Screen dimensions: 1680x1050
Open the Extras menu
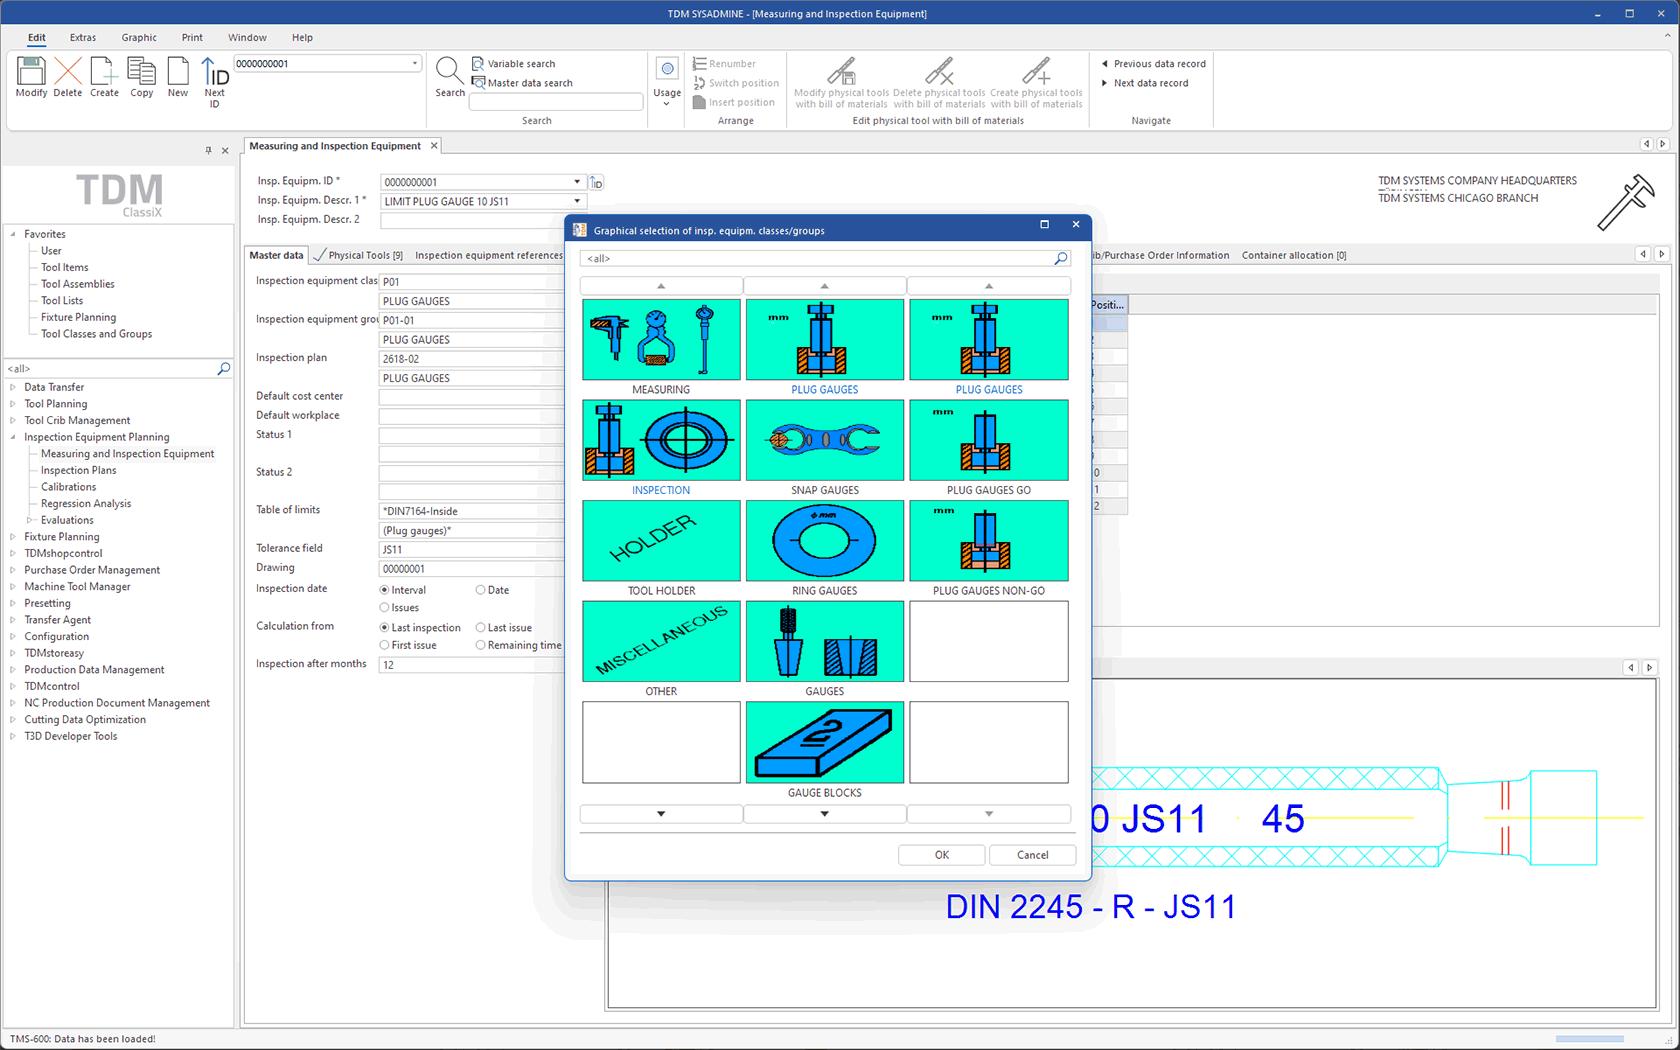(x=83, y=37)
